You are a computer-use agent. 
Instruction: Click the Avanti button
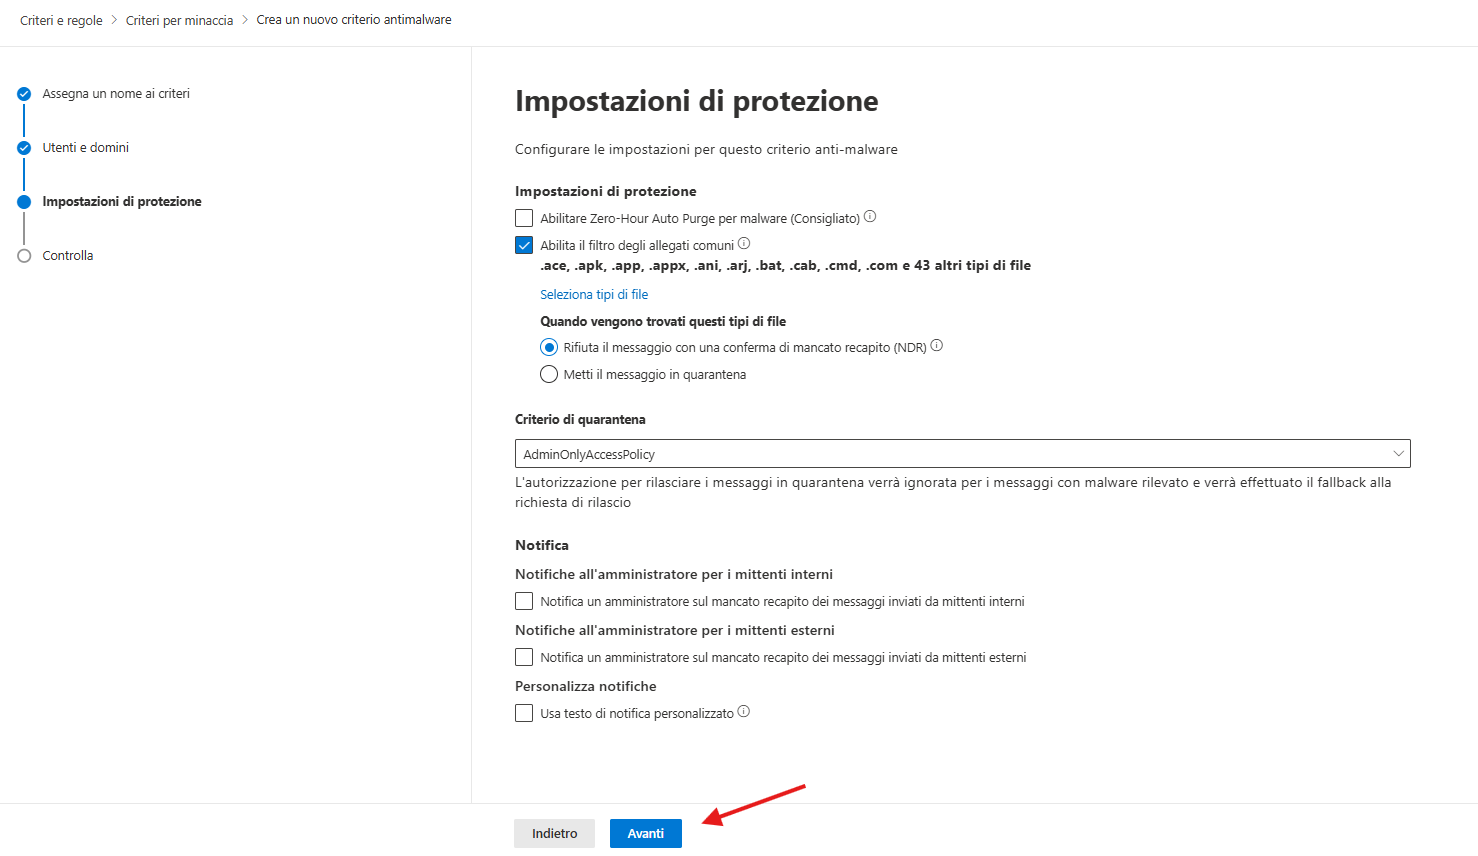pos(646,833)
